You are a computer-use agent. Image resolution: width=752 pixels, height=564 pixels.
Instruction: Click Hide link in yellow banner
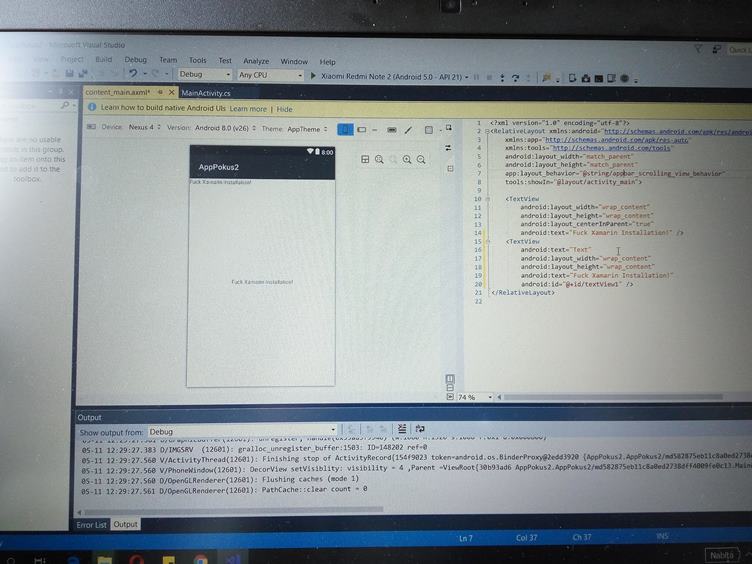click(x=284, y=109)
